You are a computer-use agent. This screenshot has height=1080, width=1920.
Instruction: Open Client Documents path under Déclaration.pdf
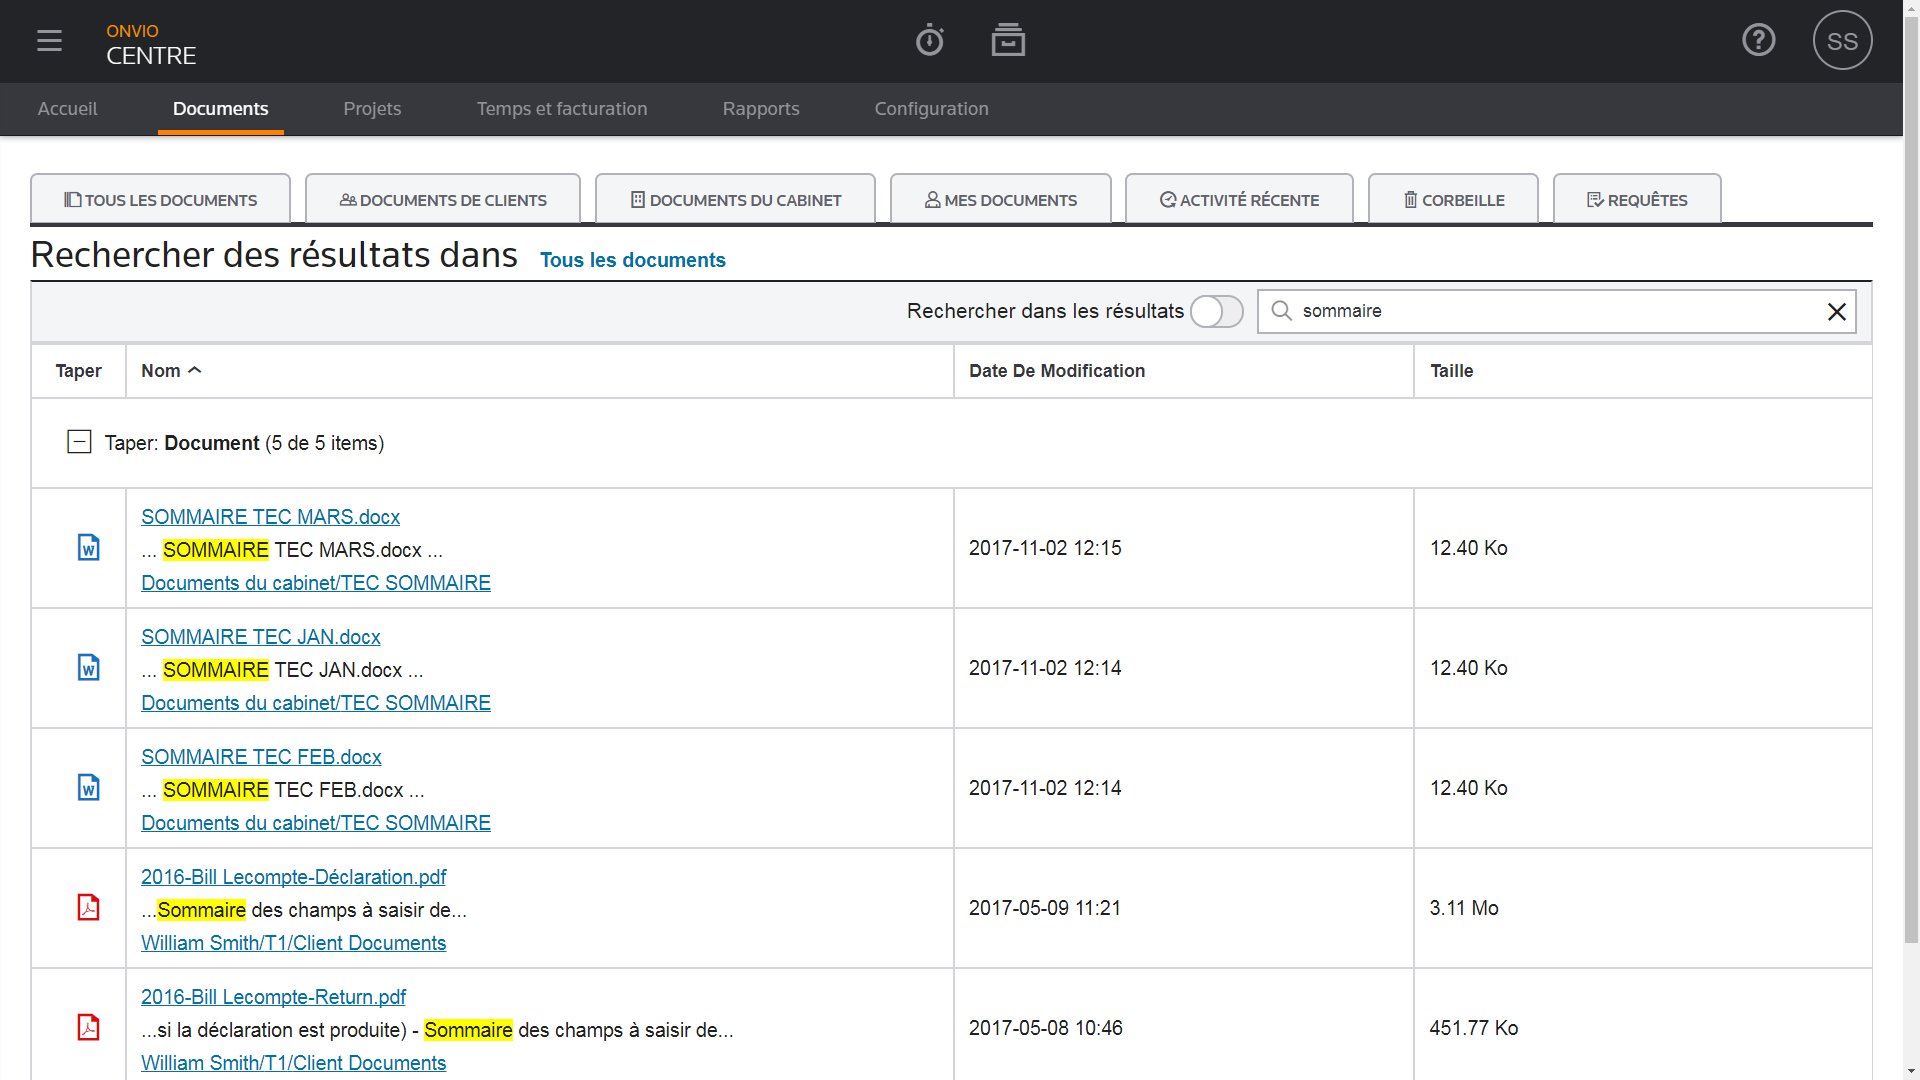point(293,943)
